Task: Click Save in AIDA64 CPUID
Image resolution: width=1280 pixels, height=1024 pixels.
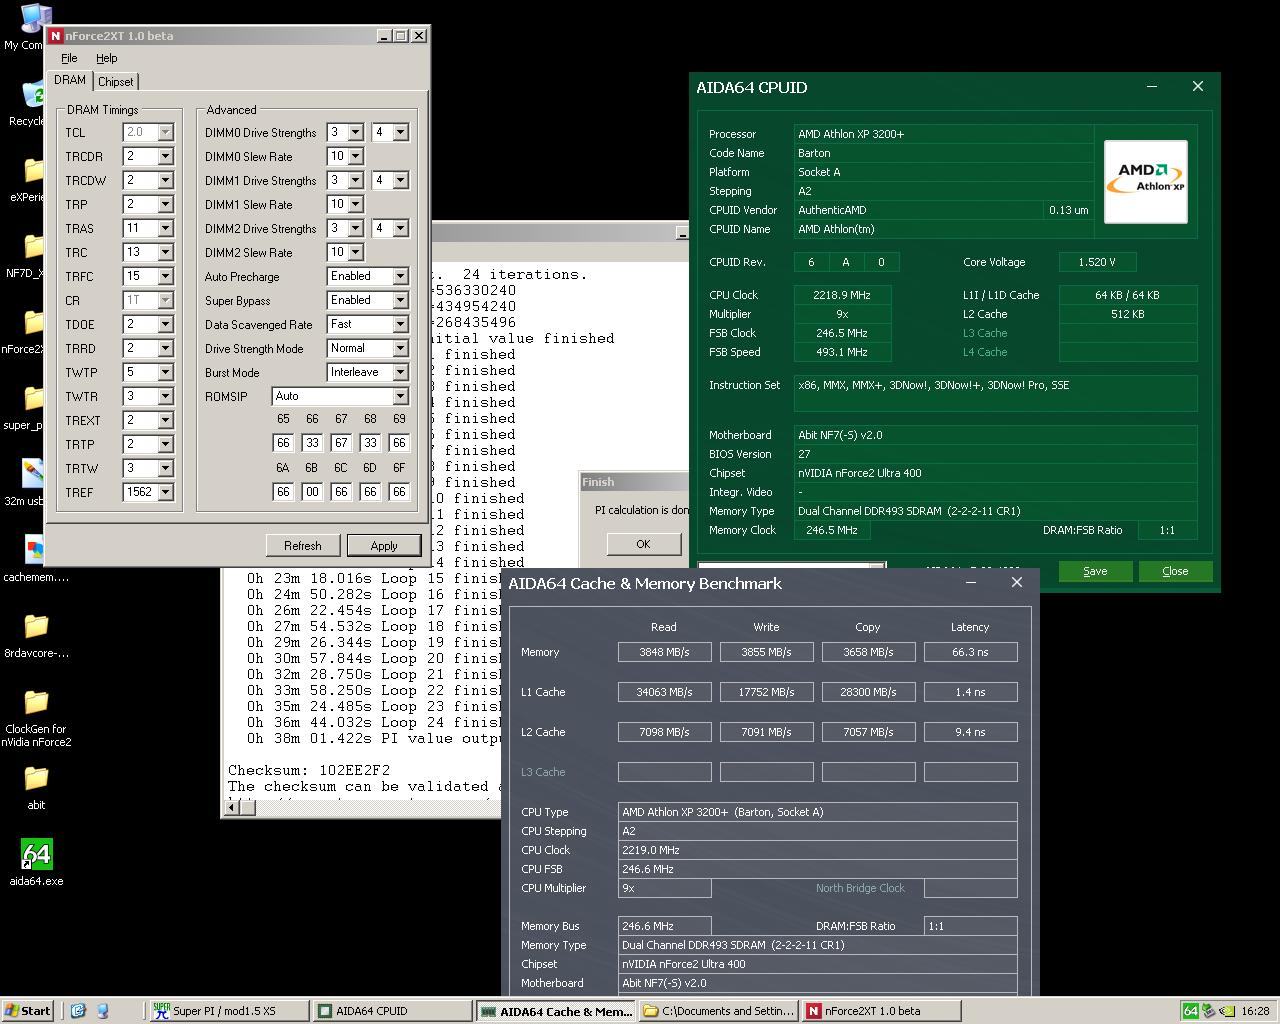Action: (1095, 571)
